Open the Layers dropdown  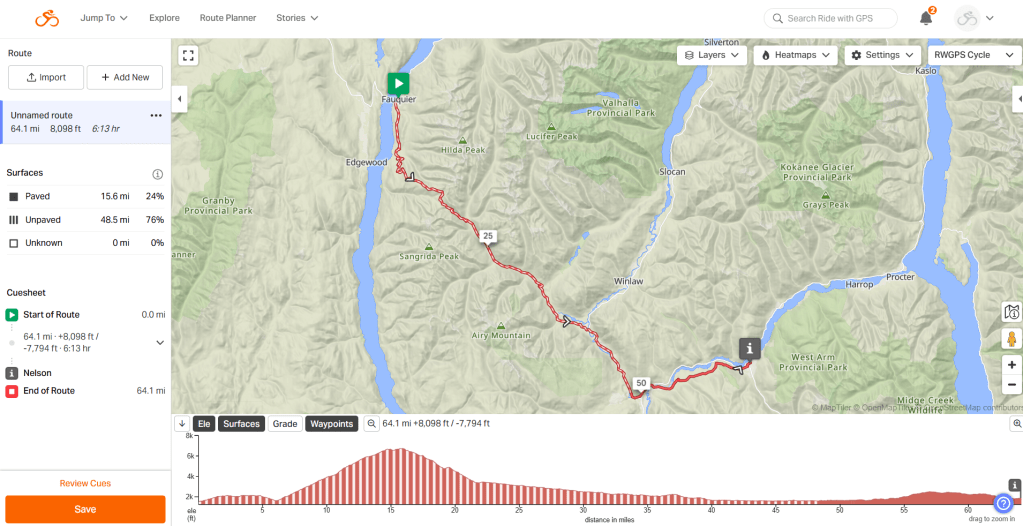pyautogui.click(x=711, y=55)
